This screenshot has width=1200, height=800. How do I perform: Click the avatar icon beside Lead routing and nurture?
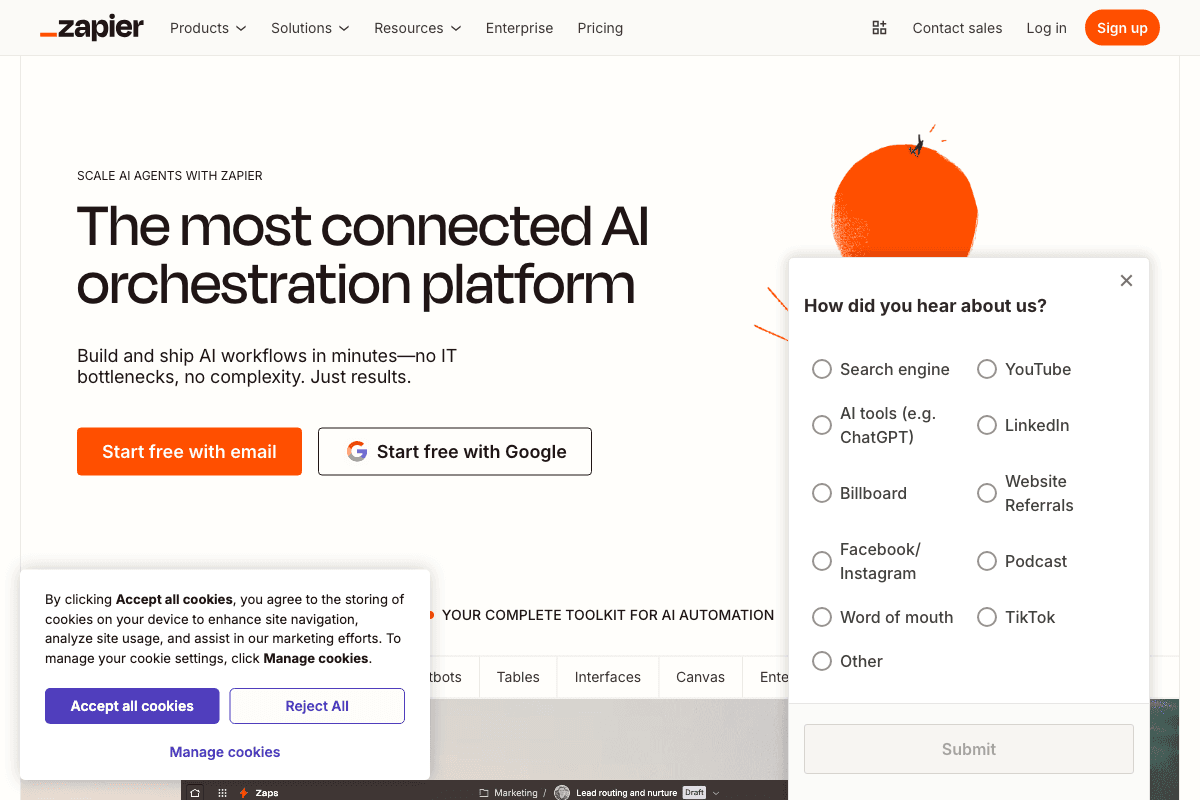[560, 792]
